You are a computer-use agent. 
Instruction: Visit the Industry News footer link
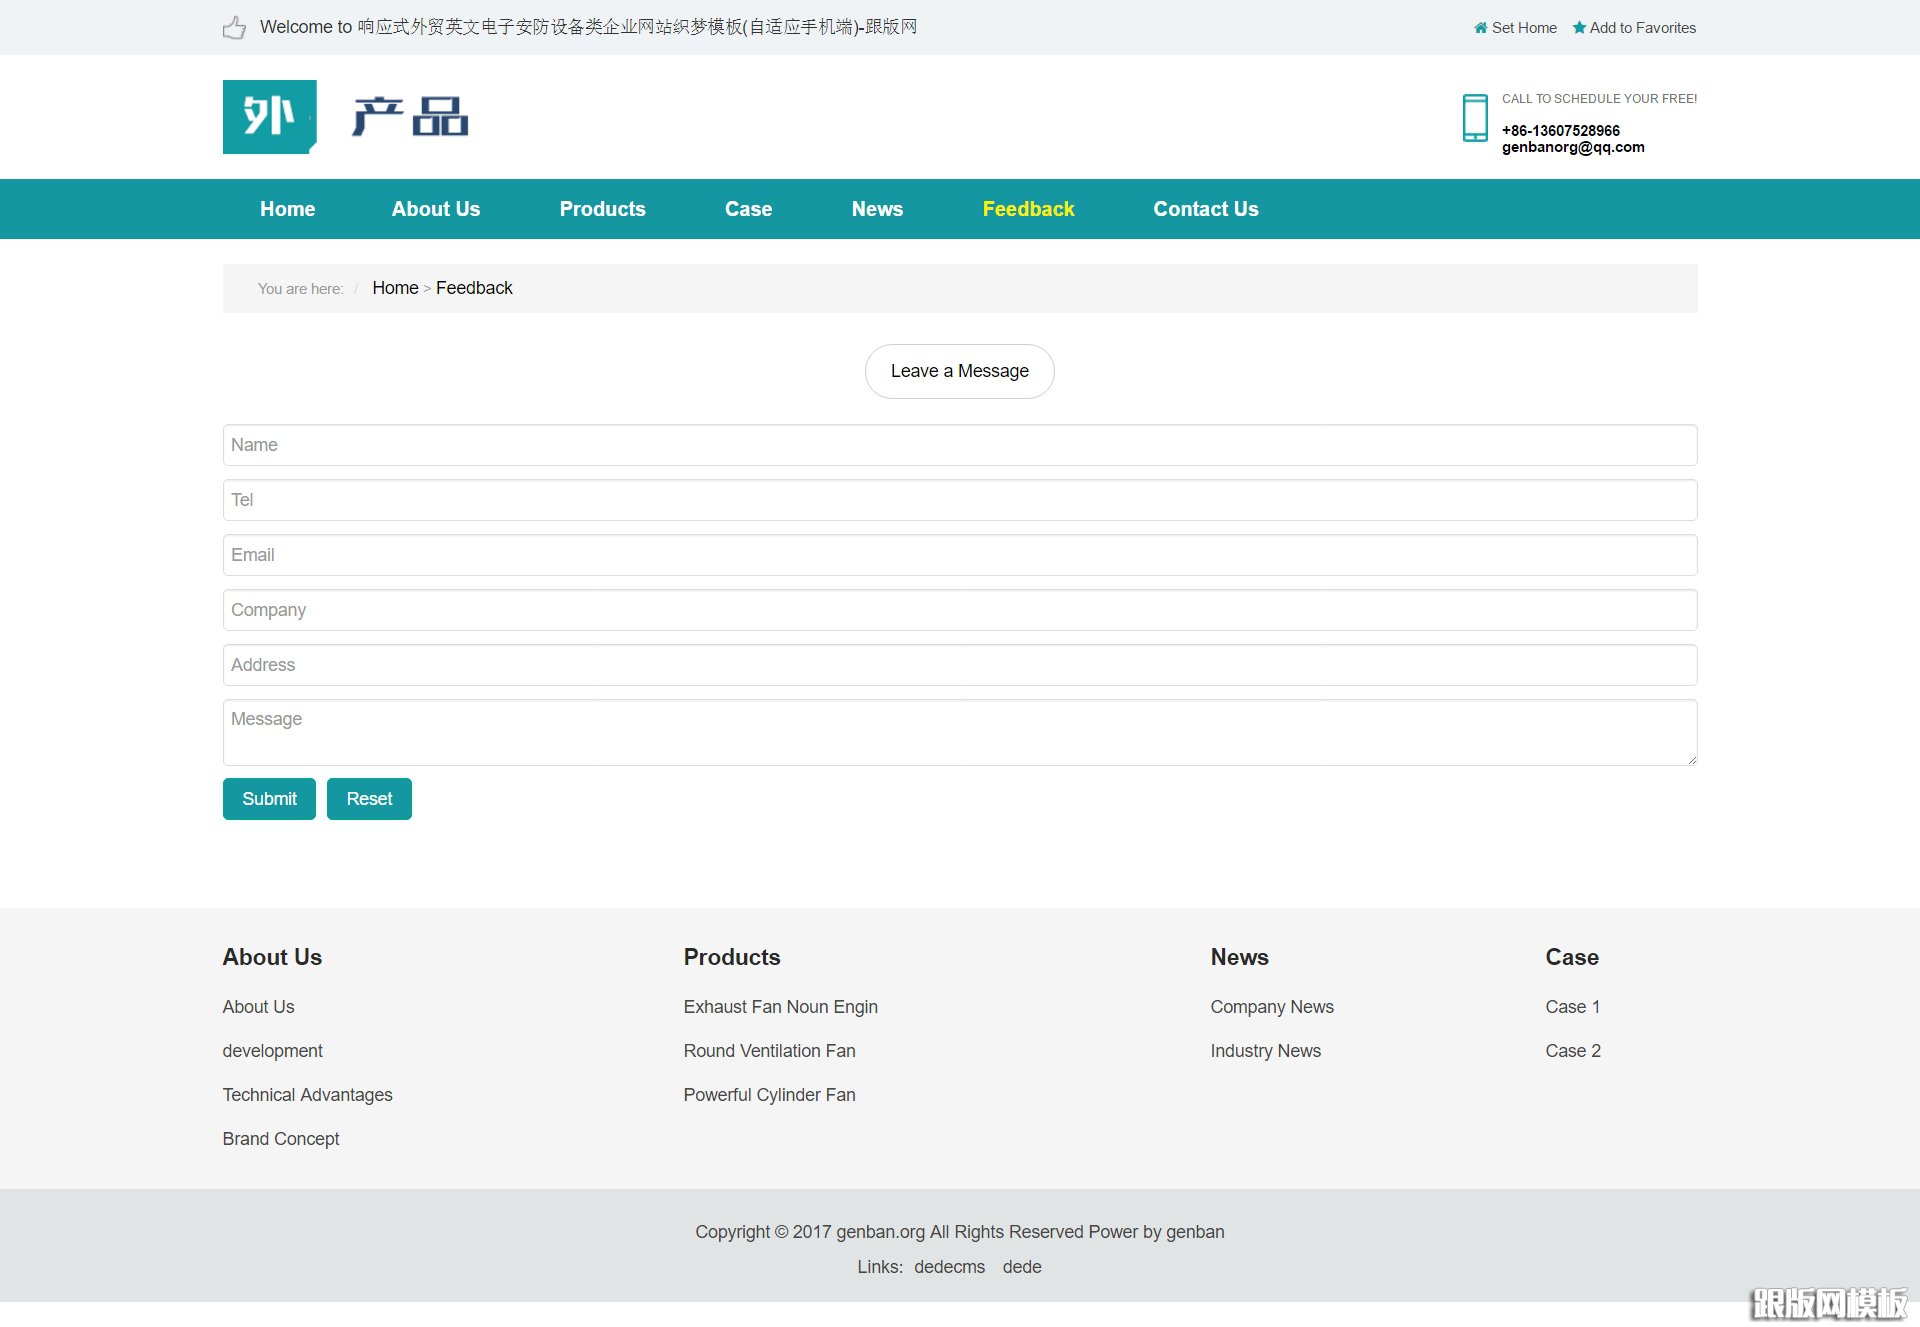[x=1265, y=1051]
